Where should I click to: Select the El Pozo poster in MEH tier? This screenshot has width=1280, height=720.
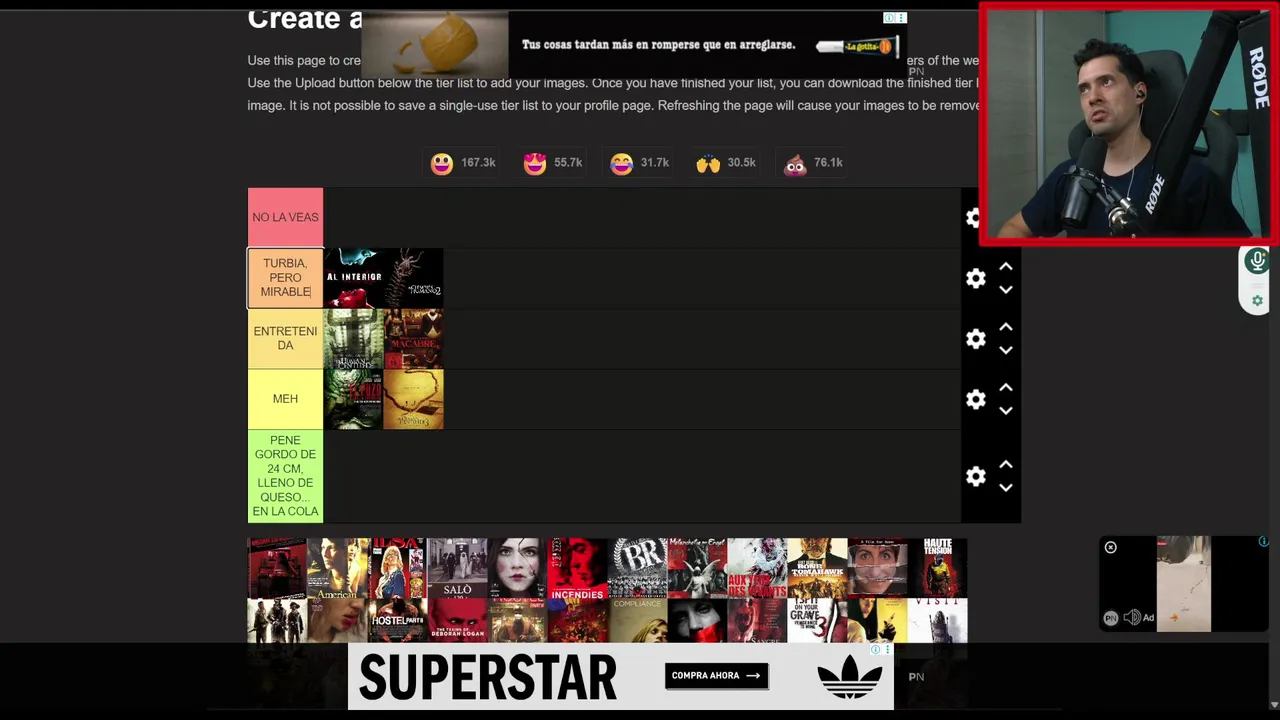tap(353, 399)
